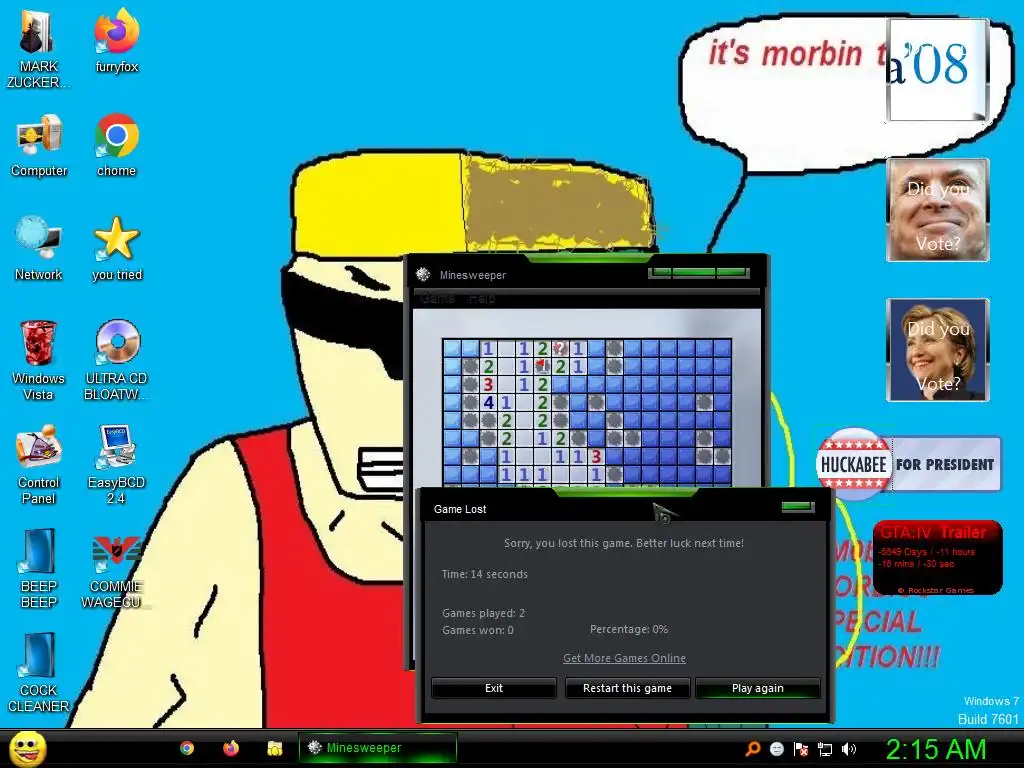Click the McCain 'Did you Vote?' gadget

click(x=938, y=210)
